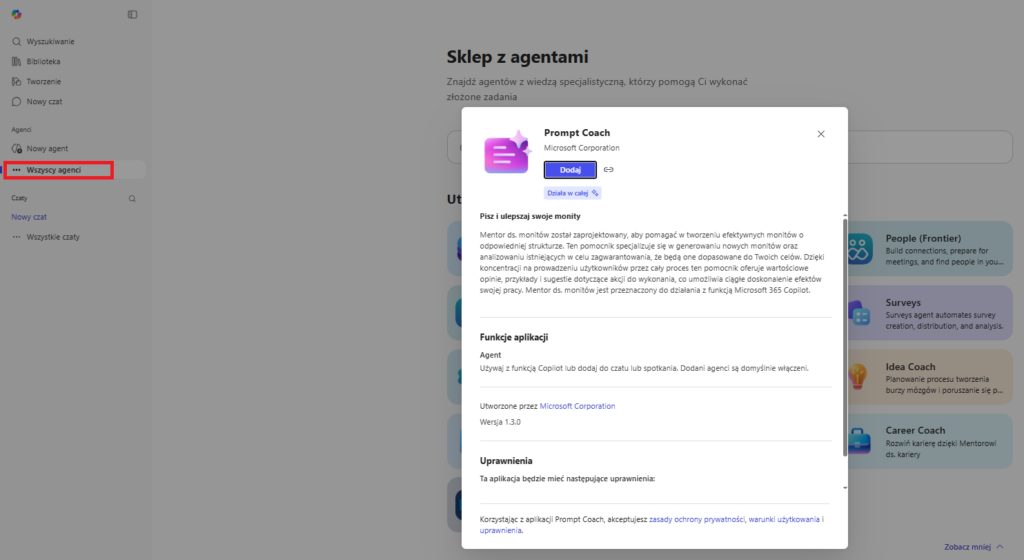Click the Surveys agent icon
Image resolution: width=1024 pixels, height=560 pixels.
[859, 313]
